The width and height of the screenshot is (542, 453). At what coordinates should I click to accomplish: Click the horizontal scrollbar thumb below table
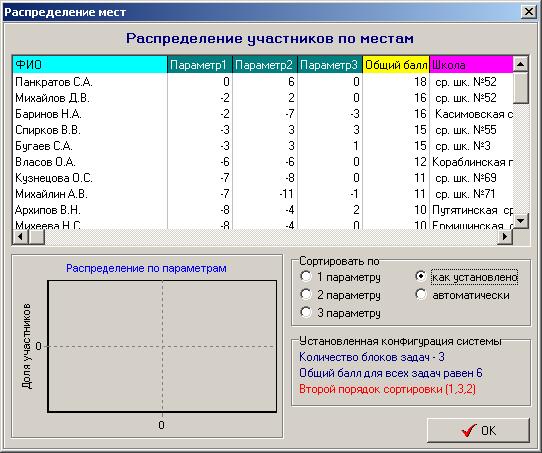pos(36,237)
